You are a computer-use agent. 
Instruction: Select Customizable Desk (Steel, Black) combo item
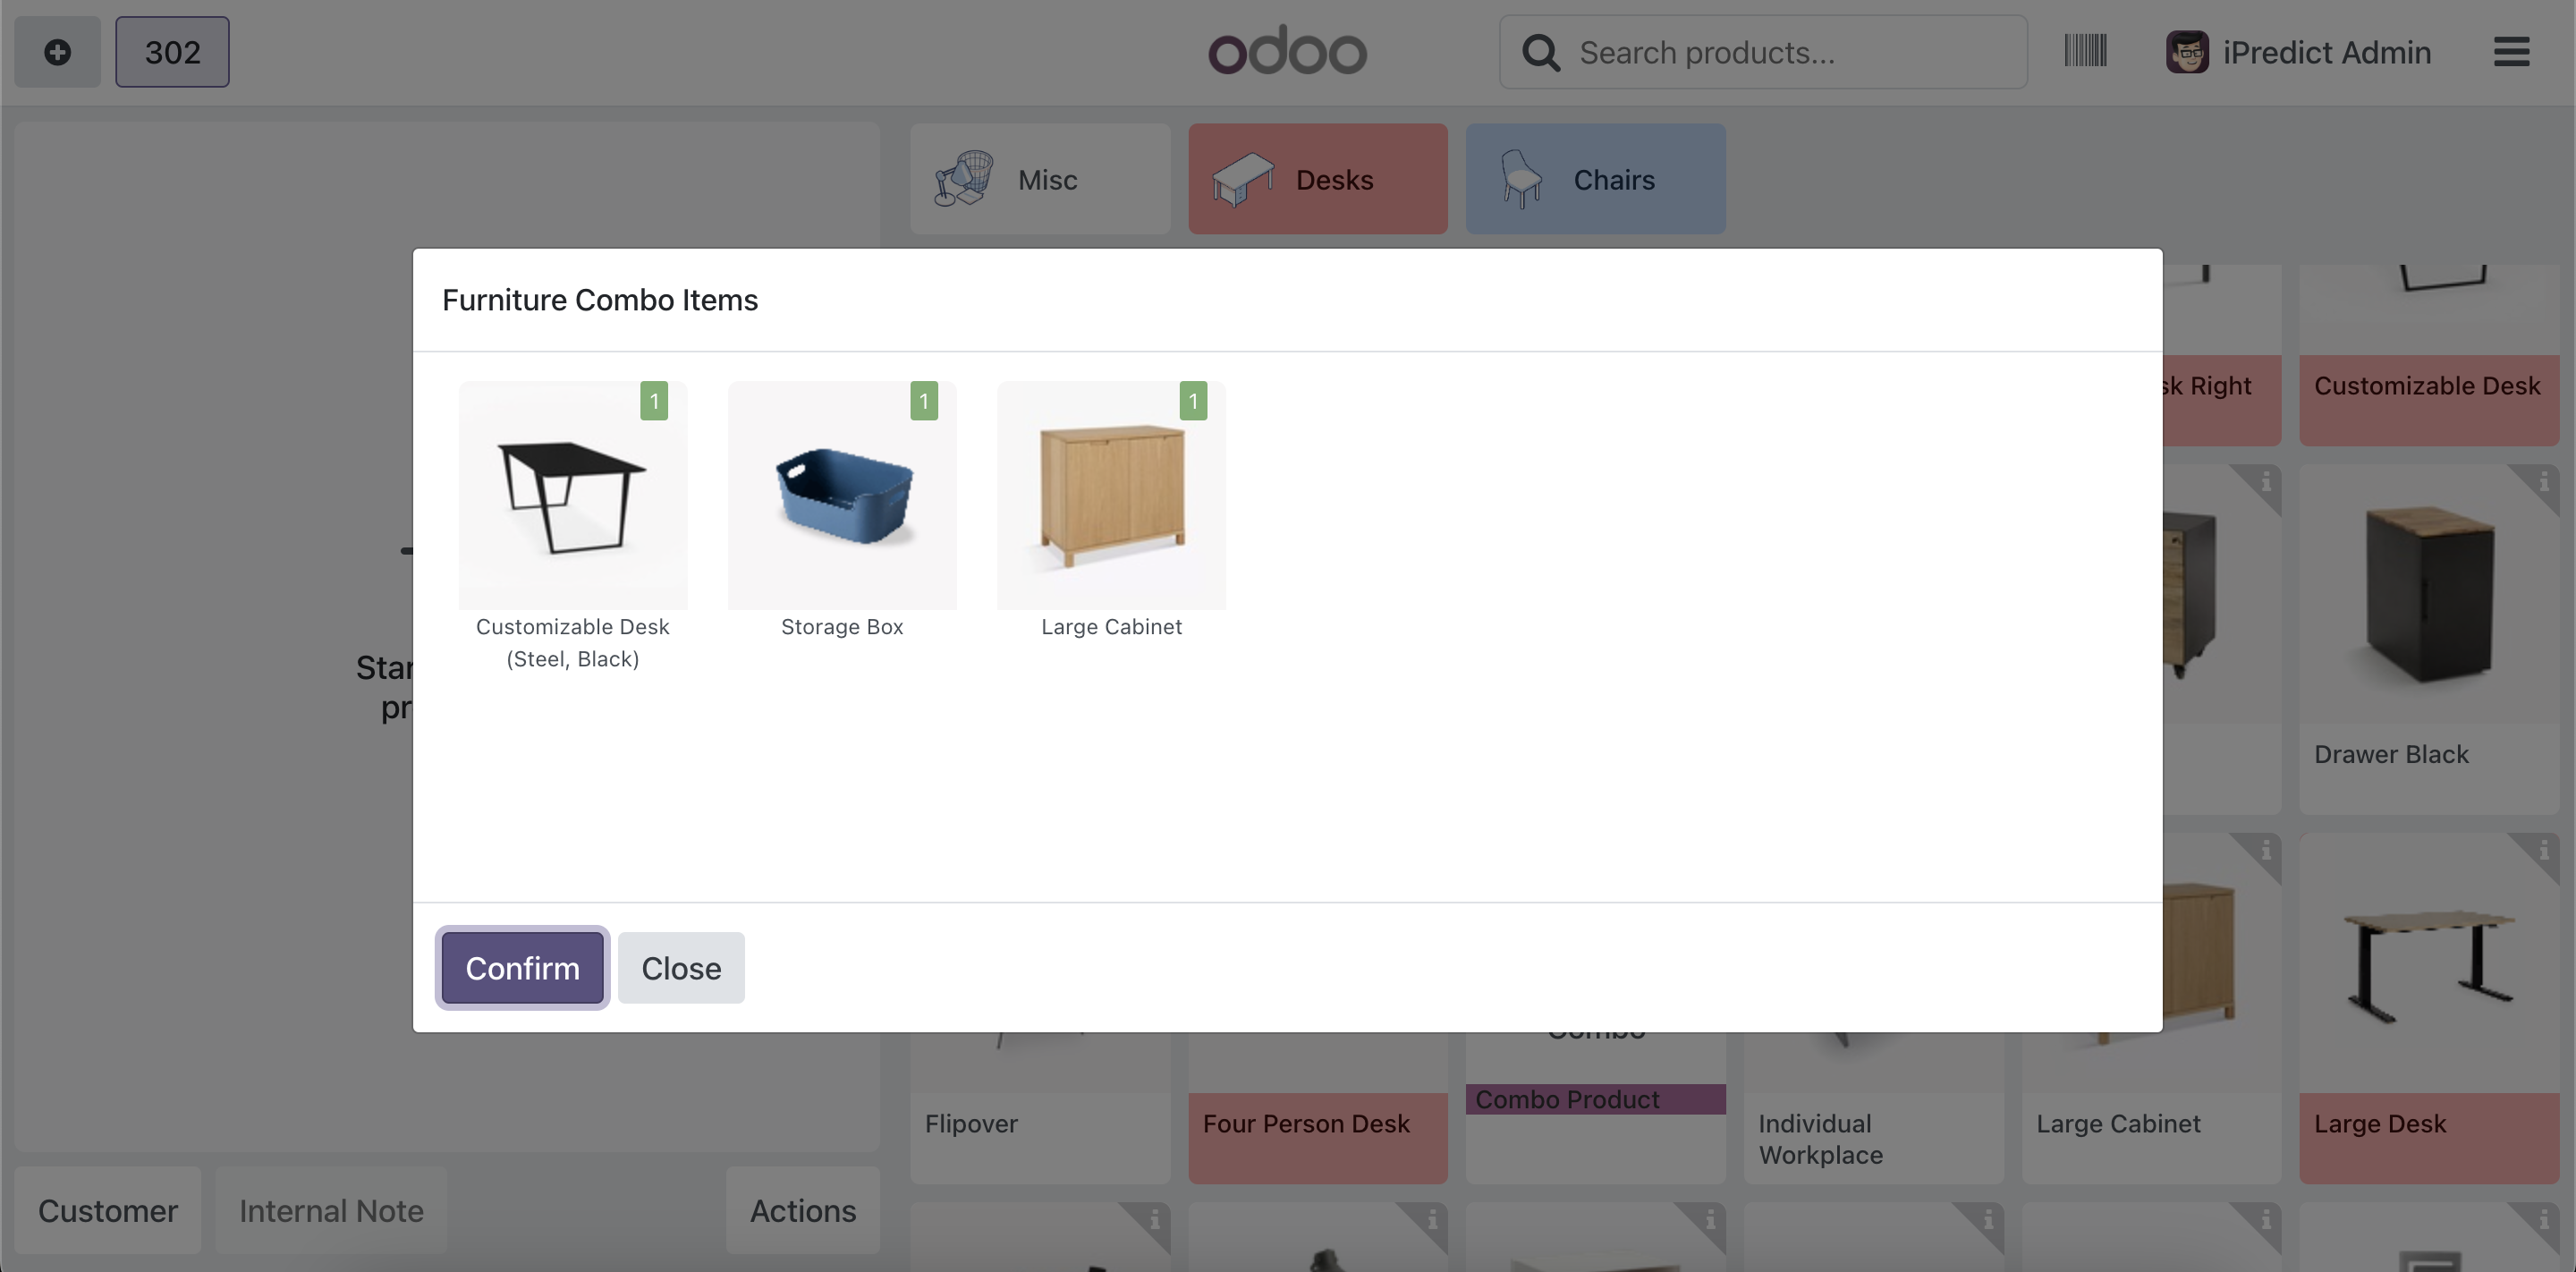click(573, 496)
